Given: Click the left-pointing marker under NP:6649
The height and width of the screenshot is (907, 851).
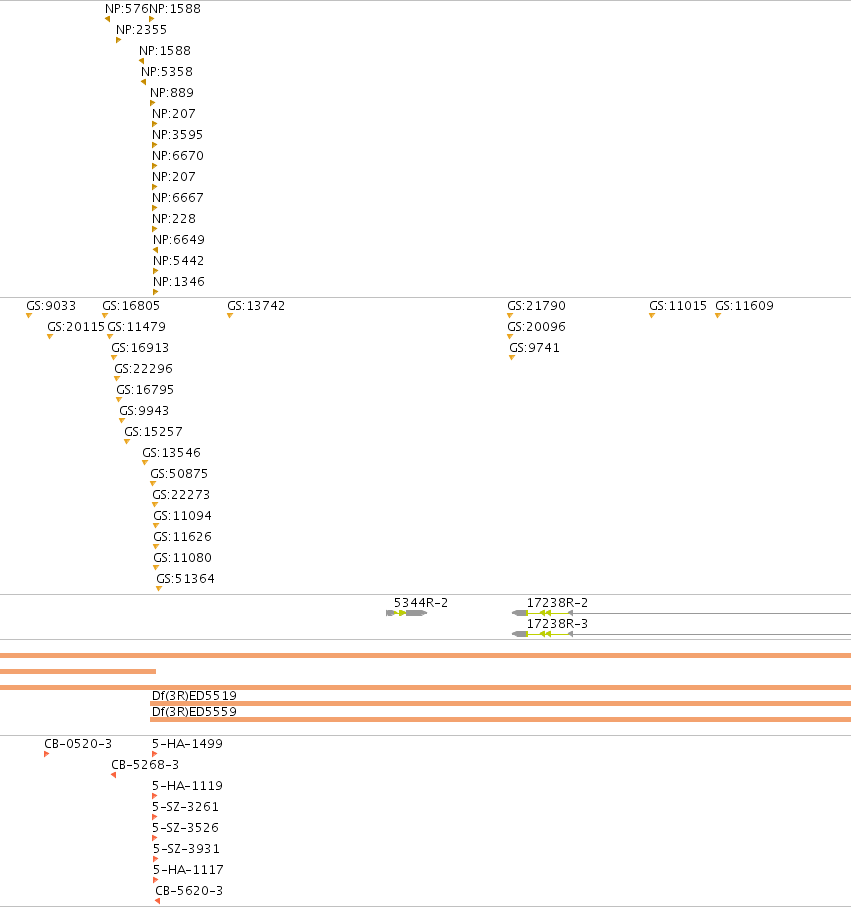Looking at the screenshot, I should [155, 250].
